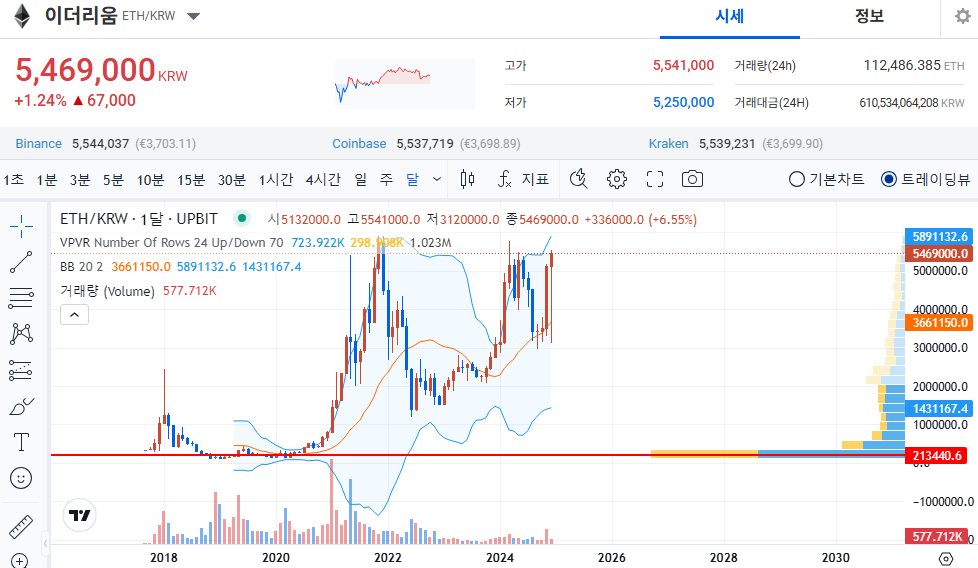Image resolution: width=978 pixels, height=568 pixels.
Task: Switch to the 시세 tab
Action: 730,16
